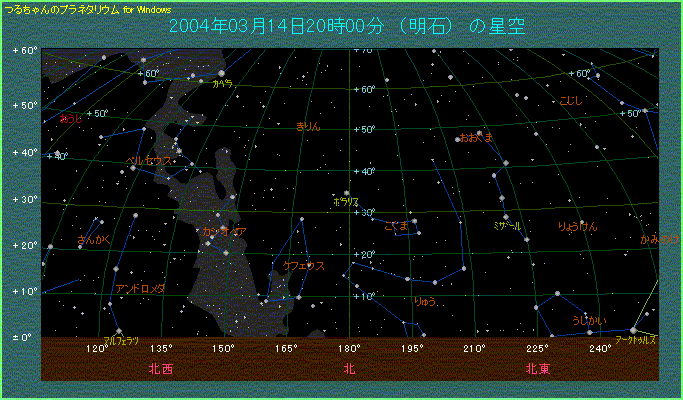
Task: Select the きりん constellation label
Action: (x=309, y=127)
